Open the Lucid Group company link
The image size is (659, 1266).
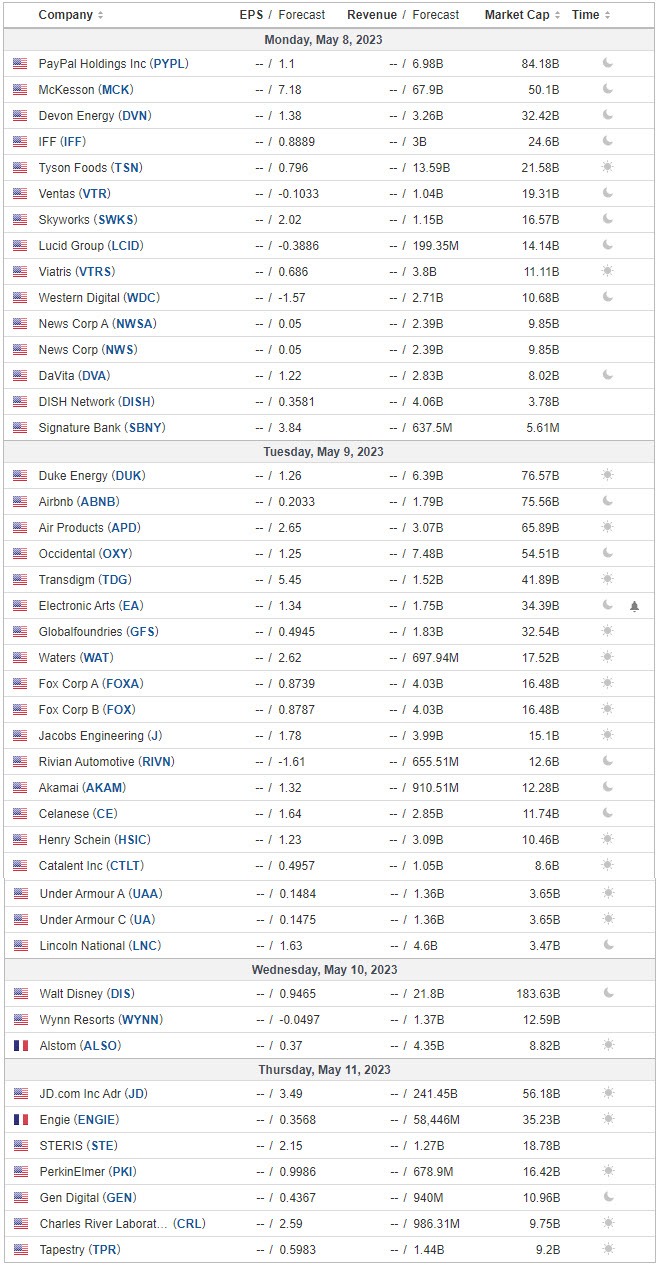click(x=88, y=245)
